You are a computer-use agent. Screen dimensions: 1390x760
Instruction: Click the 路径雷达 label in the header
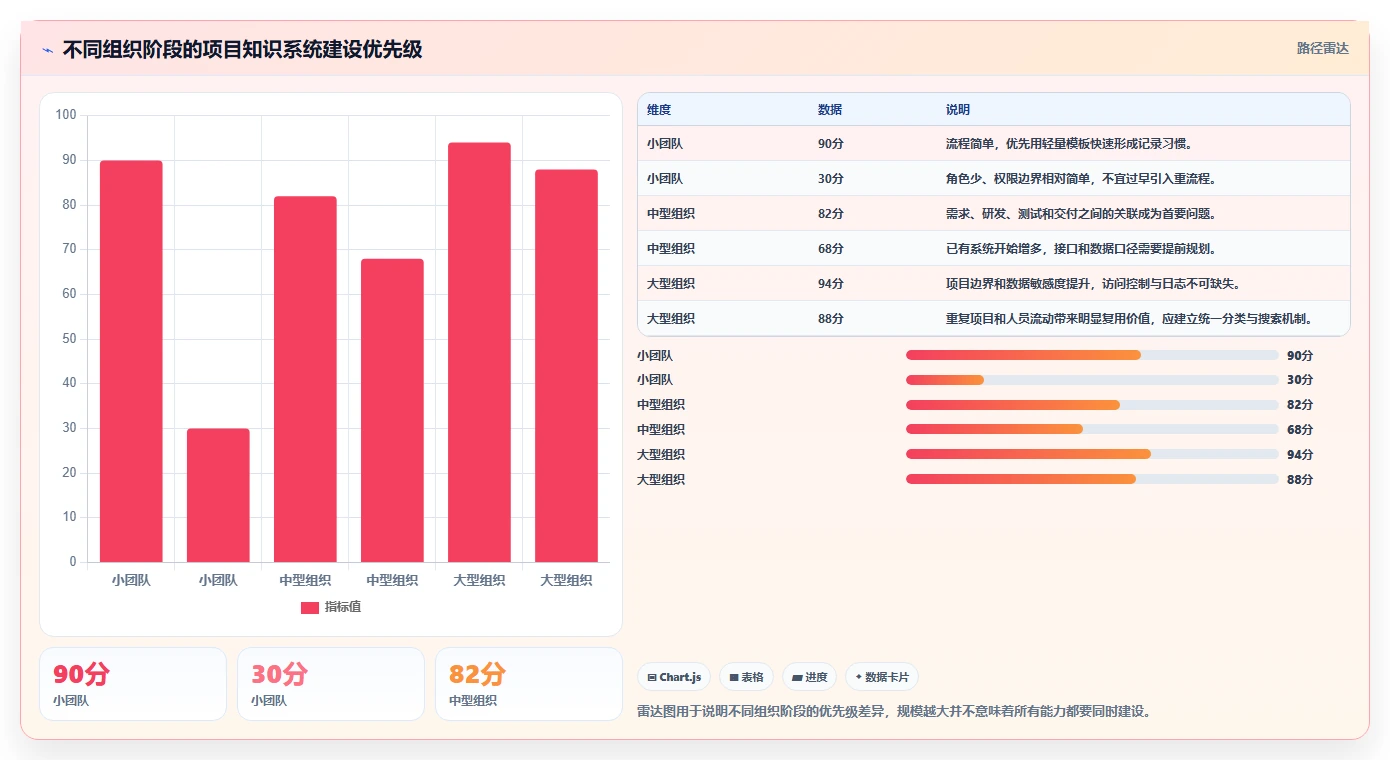tap(1322, 48)
